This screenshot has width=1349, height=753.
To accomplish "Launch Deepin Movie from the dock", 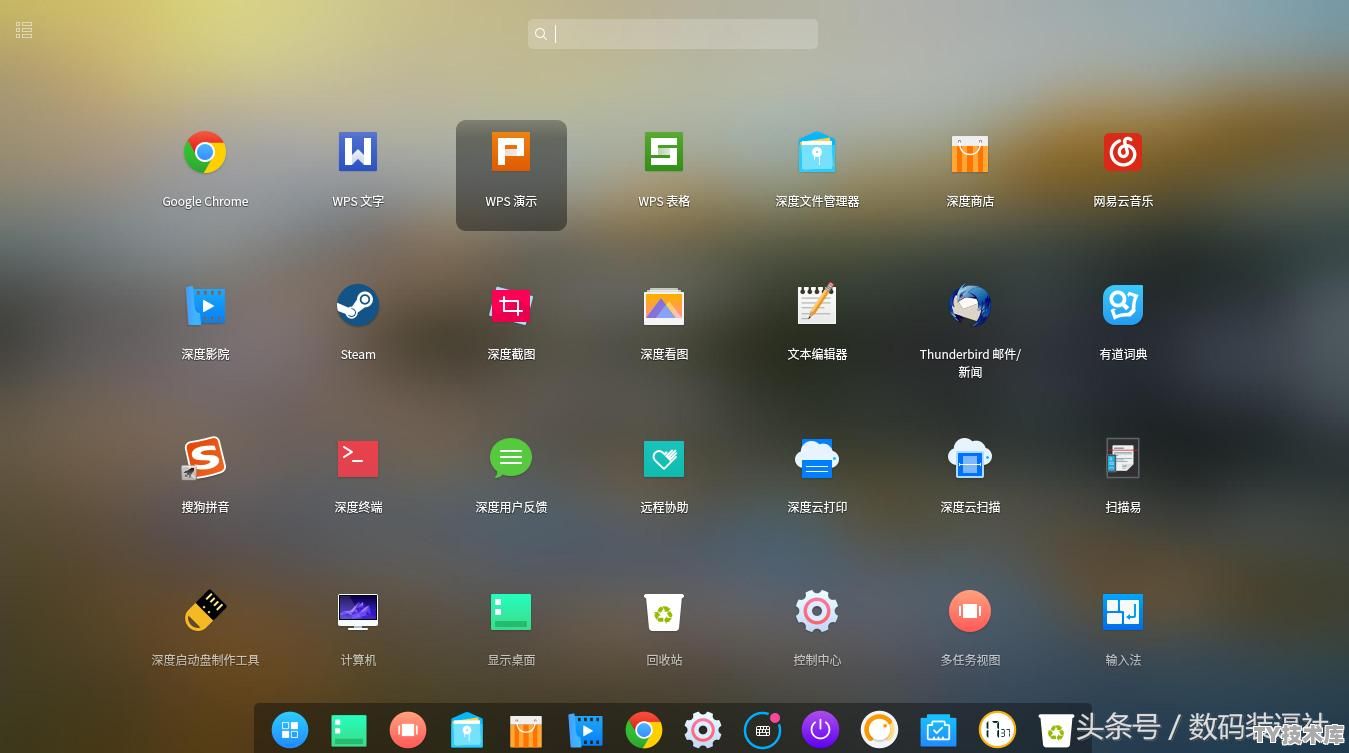I will (585, 730).
